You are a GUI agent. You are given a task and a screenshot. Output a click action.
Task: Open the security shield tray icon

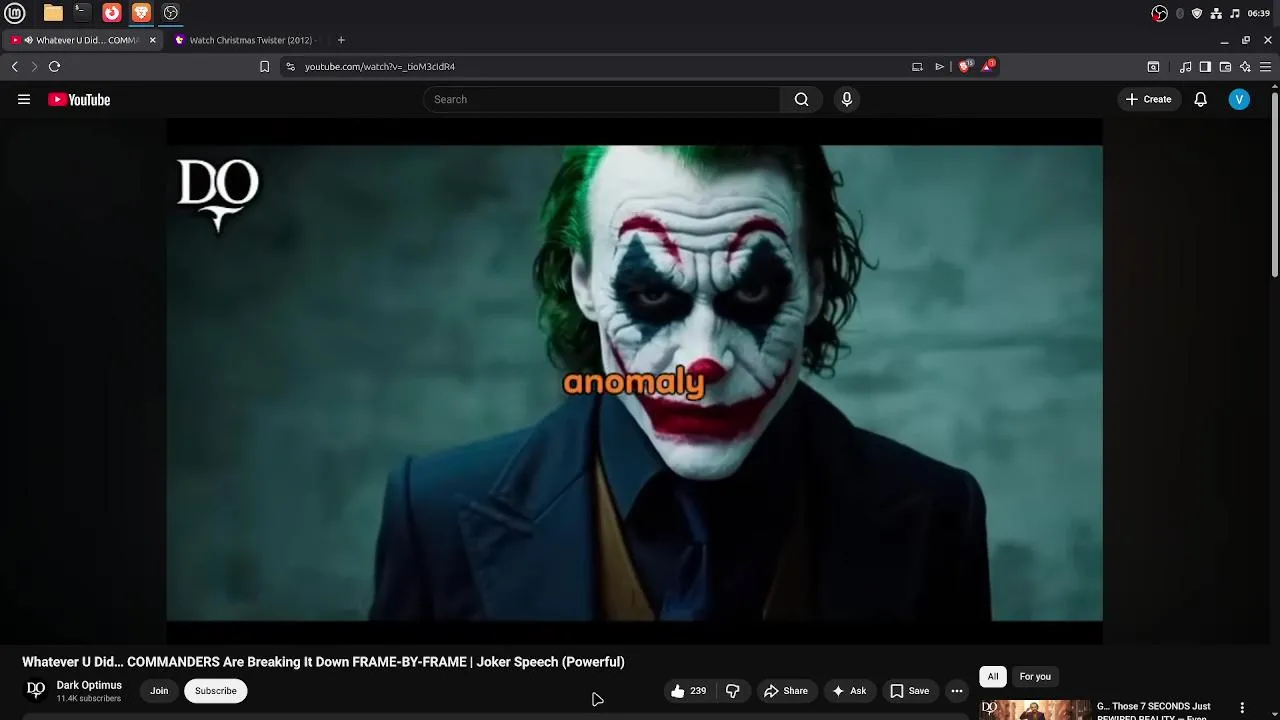(x=1197, y=13)
